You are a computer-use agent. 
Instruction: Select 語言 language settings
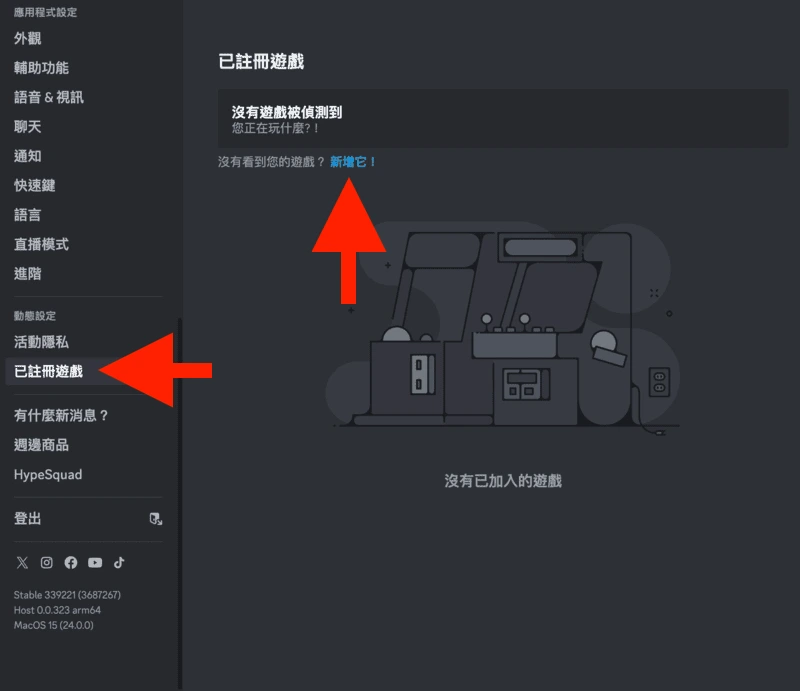[28, 215]
